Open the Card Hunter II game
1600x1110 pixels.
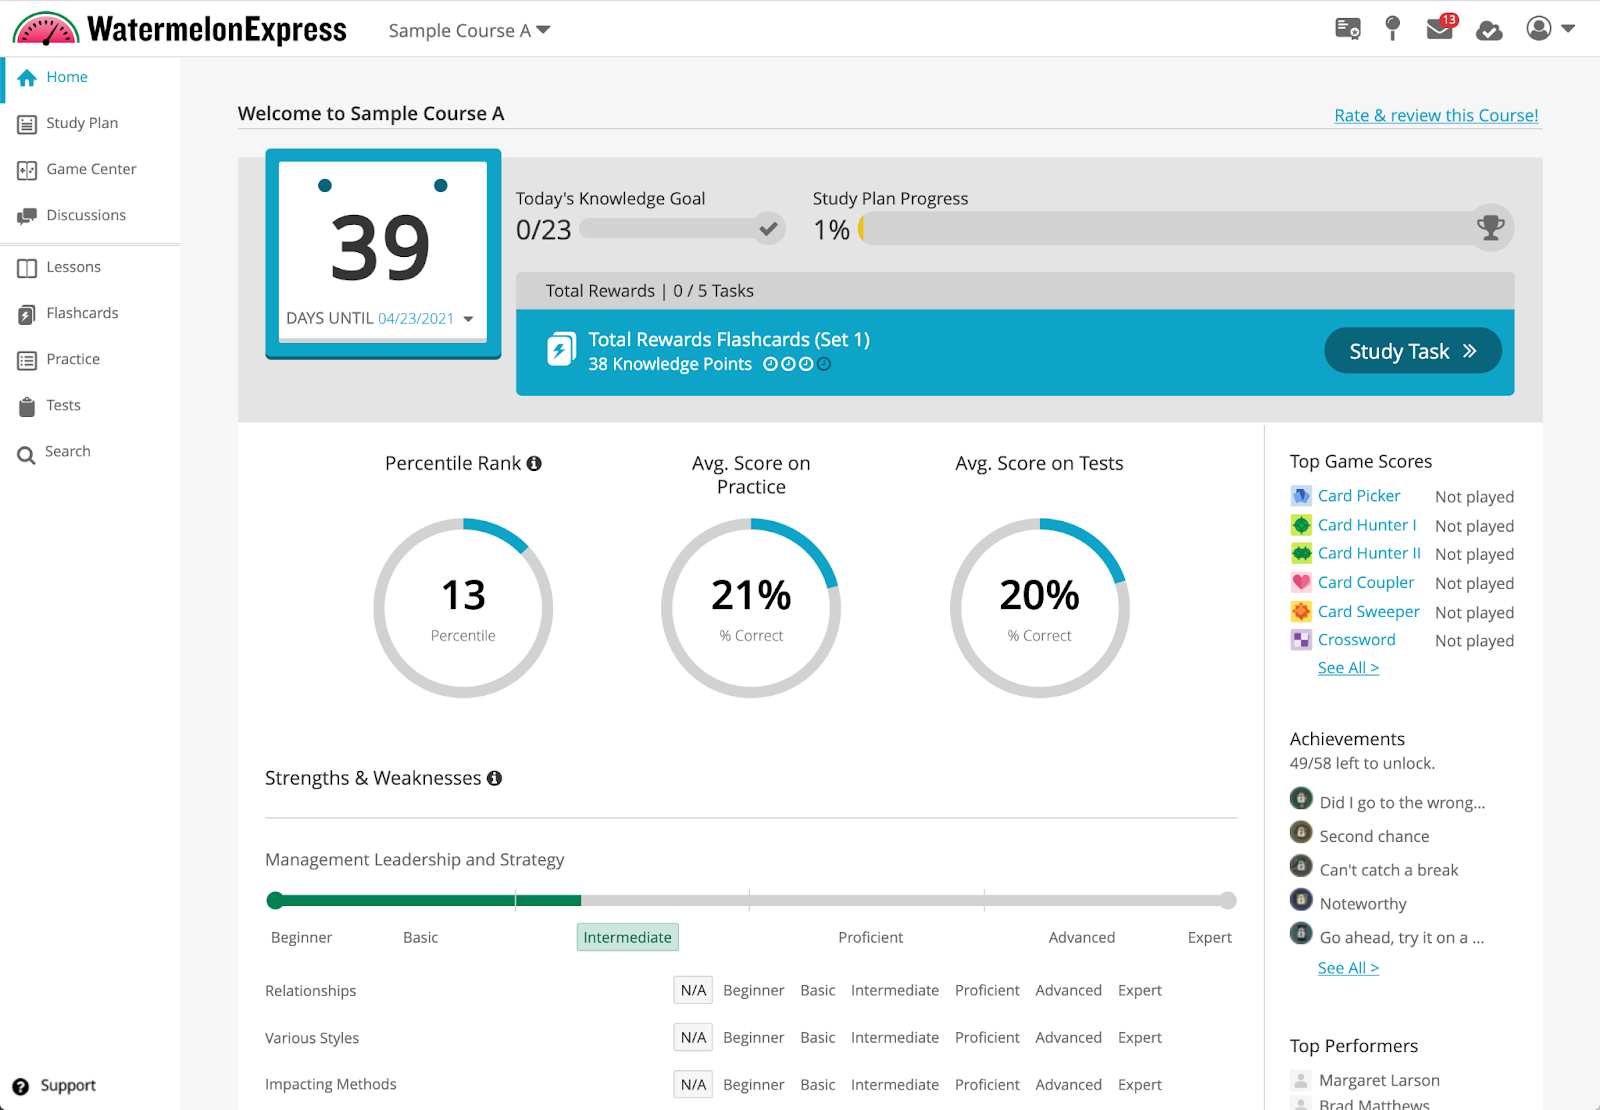coord(1369,554)
